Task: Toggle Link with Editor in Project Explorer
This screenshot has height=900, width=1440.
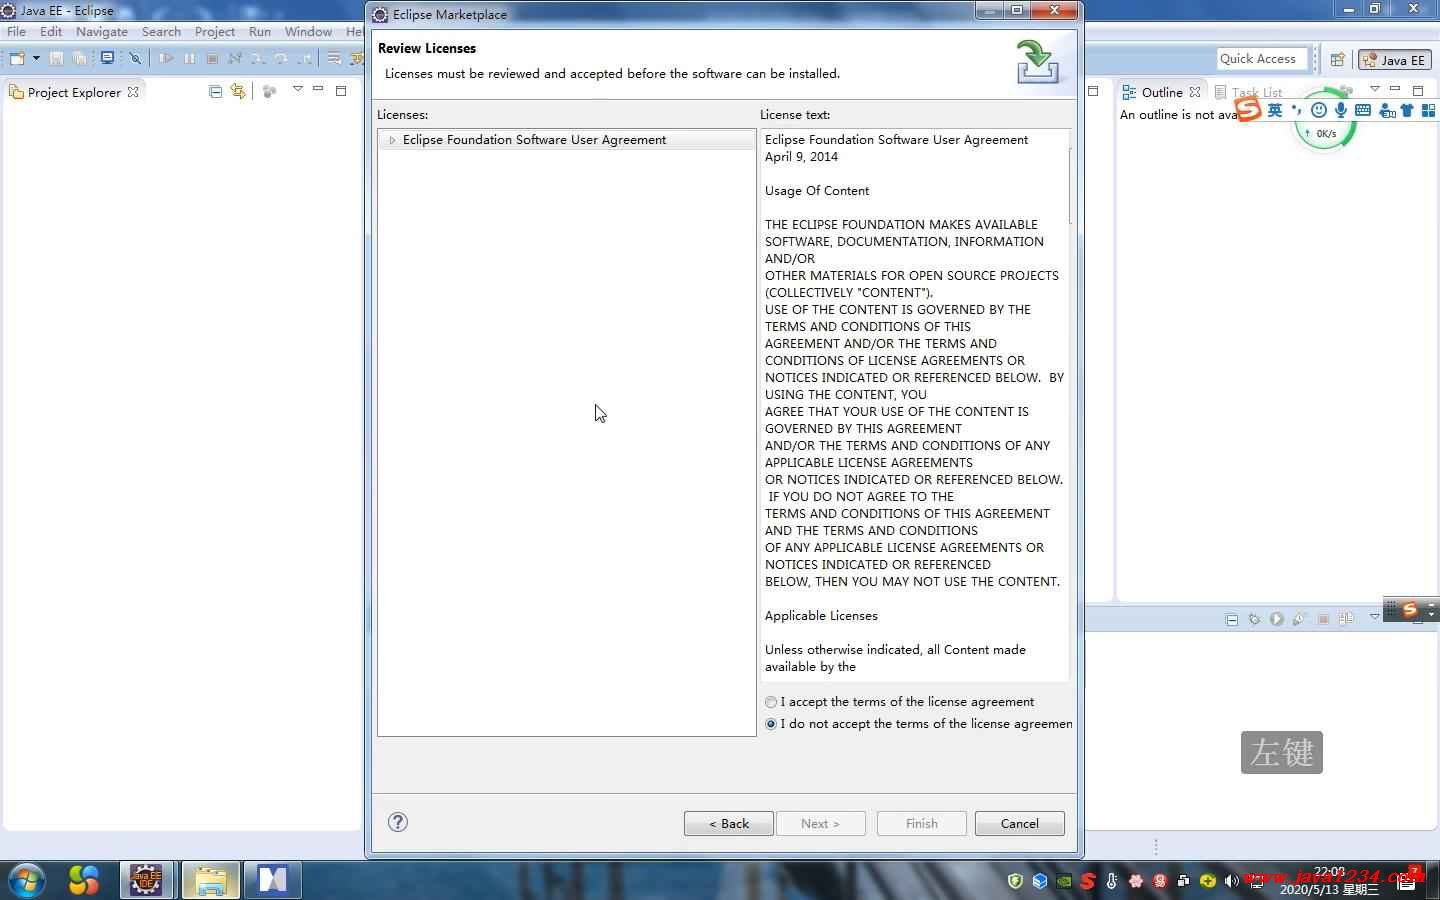Action: tap(238, 91)
